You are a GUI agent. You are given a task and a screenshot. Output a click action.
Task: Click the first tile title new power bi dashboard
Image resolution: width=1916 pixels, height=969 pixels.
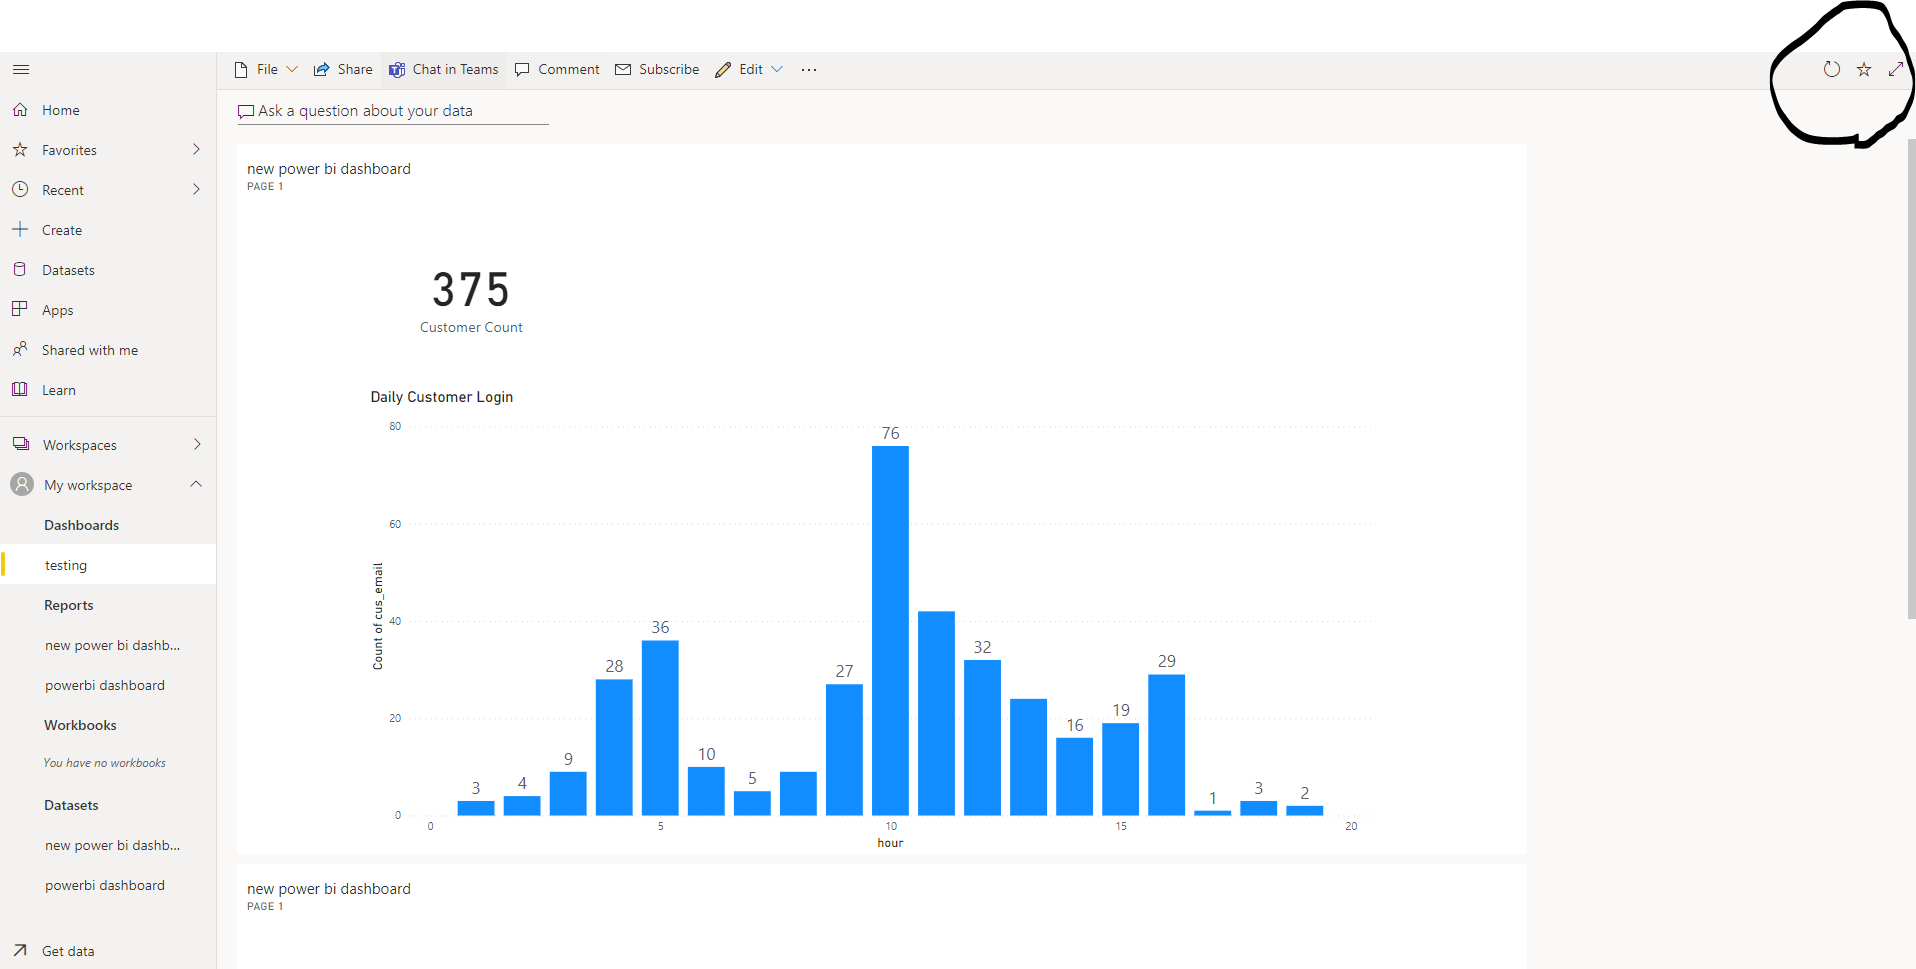click(x=329, y=169)
